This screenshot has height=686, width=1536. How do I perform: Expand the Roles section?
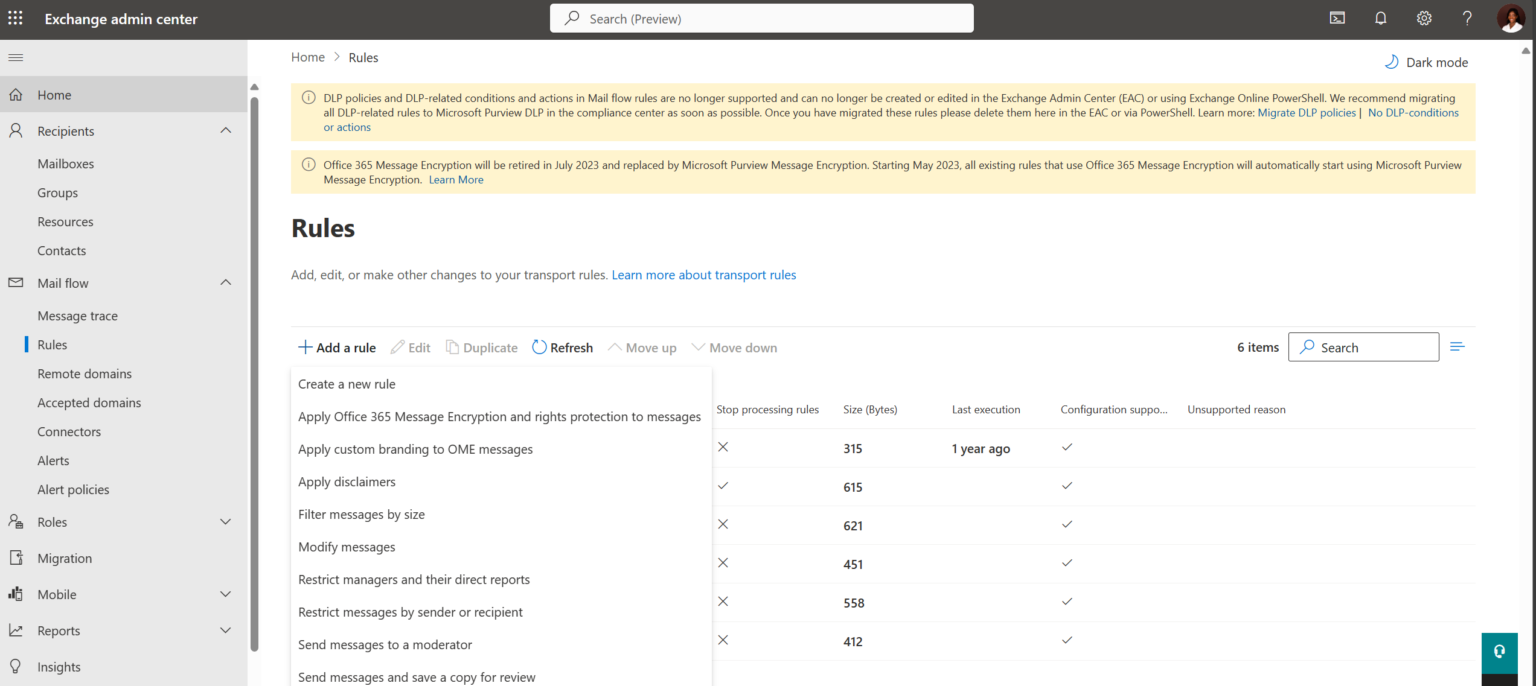click(x=226, y=521)
